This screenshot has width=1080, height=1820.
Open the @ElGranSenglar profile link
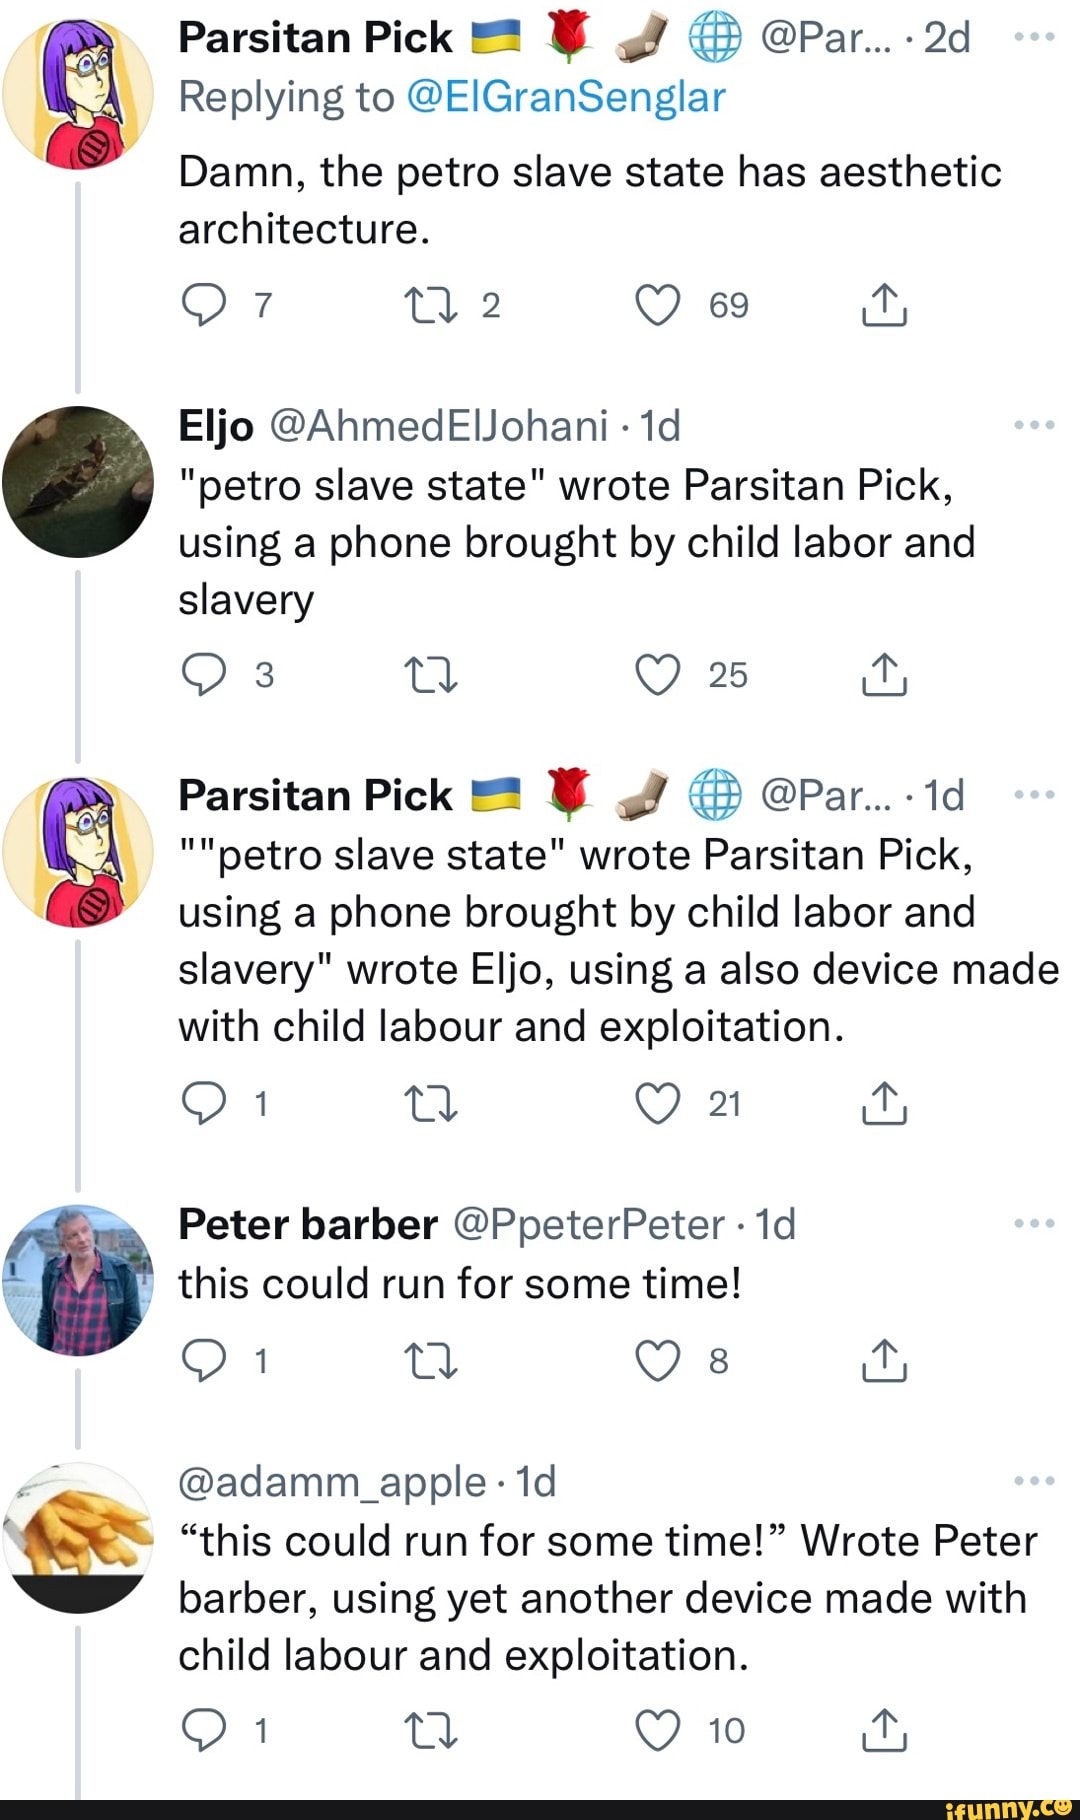pyautogui.click(x=566, y=97)
